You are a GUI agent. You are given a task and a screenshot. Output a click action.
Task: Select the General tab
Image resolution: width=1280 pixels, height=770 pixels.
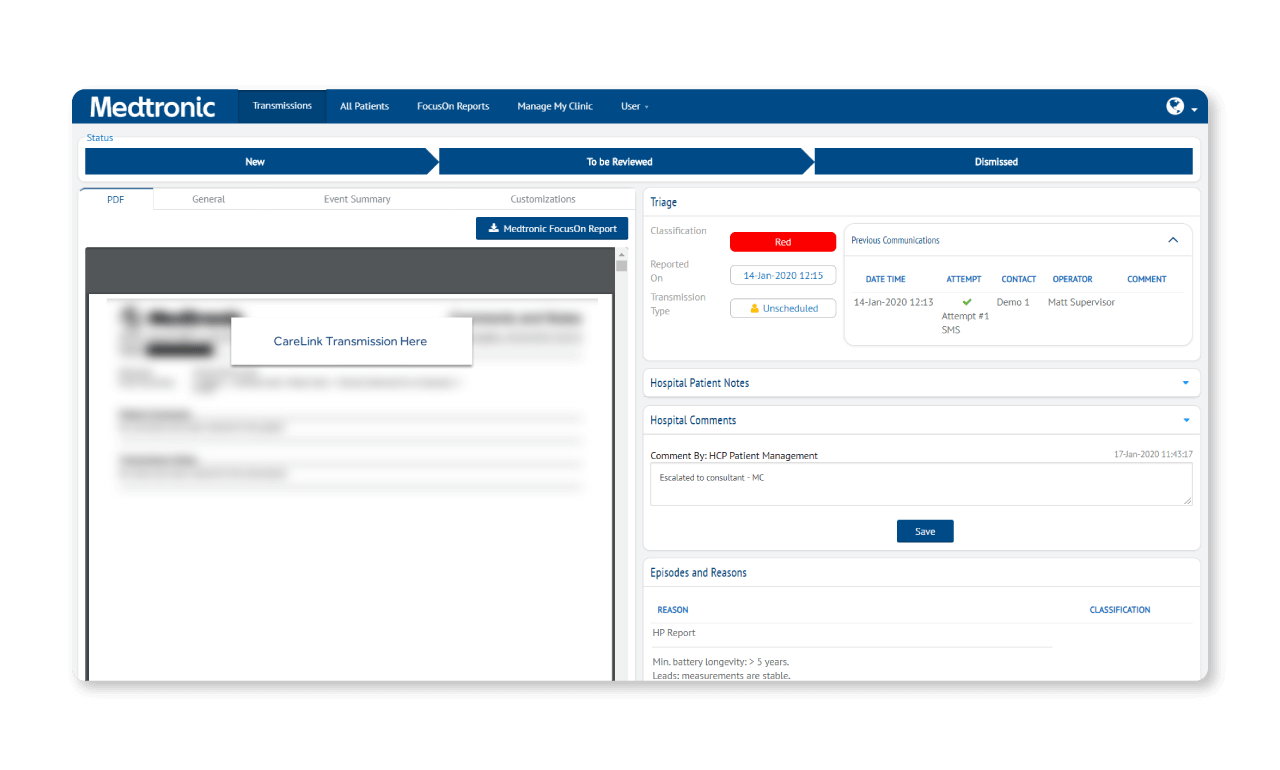click(208, 198)
